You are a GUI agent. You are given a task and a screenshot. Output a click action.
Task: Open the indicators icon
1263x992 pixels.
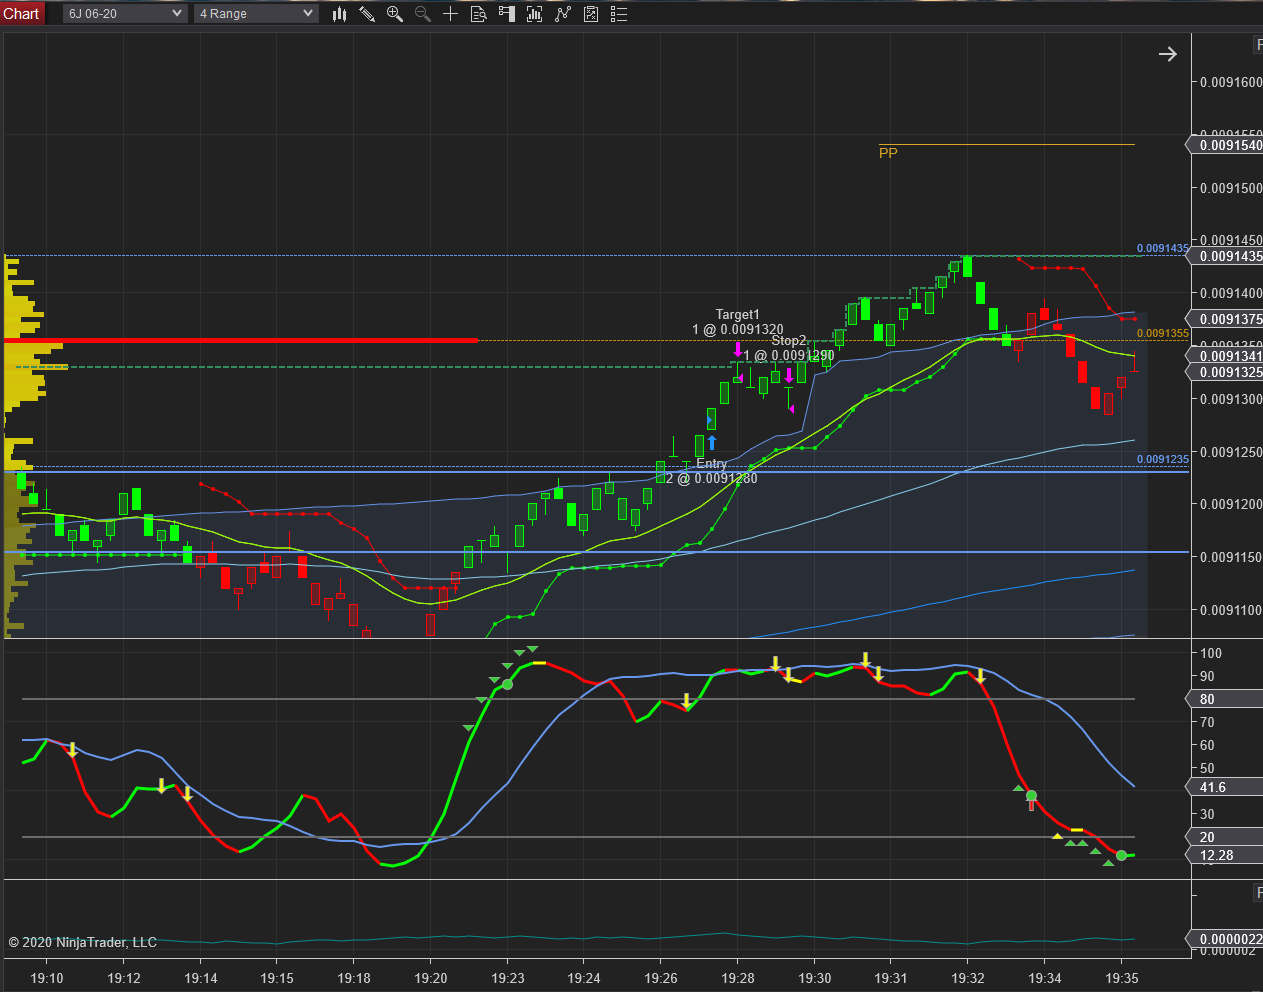pyautogui.click(x=563, y=13)
